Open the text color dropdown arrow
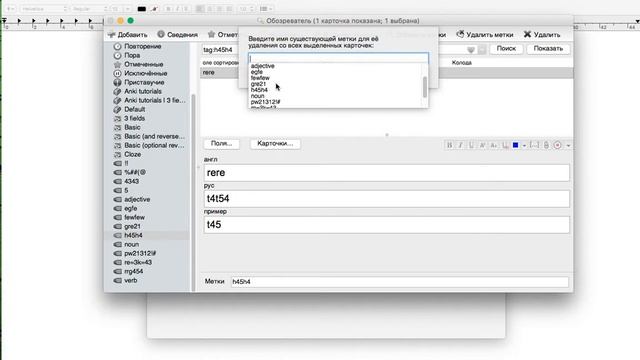Image resolution: width=640 pixels, height=360 pixels. [524, 145]
